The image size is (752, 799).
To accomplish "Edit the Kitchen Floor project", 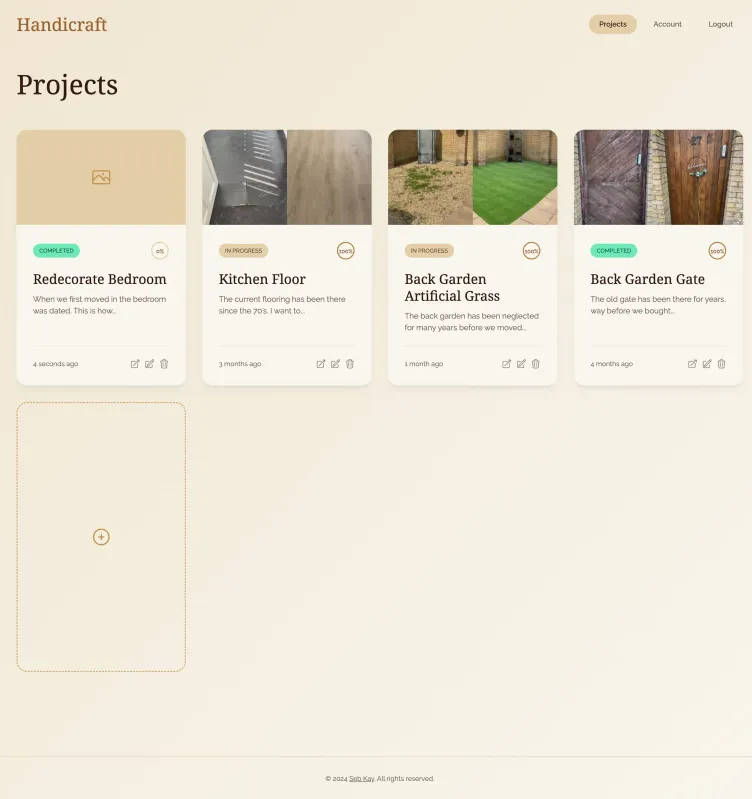I will pos(335,364).
